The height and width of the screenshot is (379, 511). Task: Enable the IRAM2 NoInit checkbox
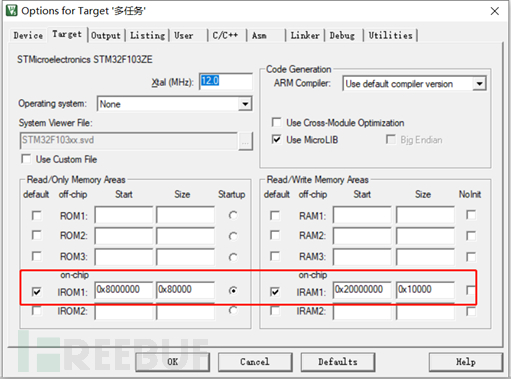point(471,312)
